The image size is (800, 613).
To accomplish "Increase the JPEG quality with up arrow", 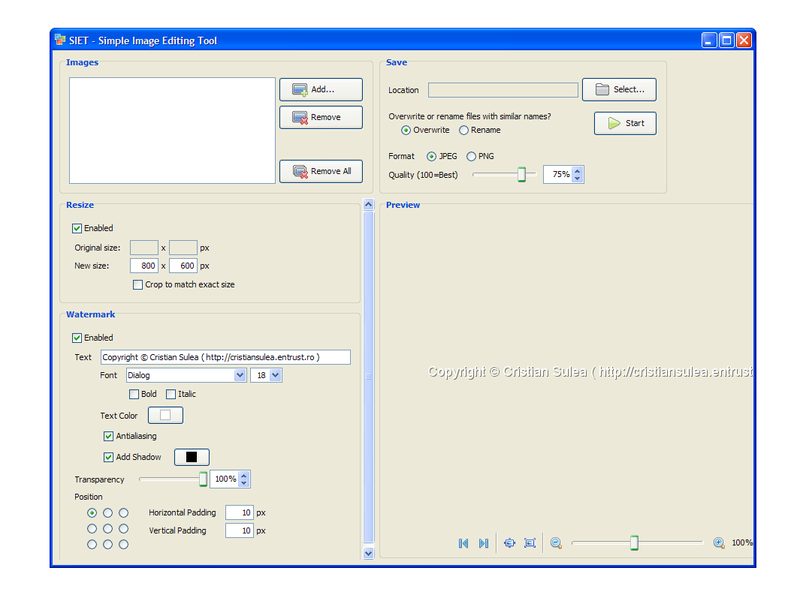I will tap(578, 171).
